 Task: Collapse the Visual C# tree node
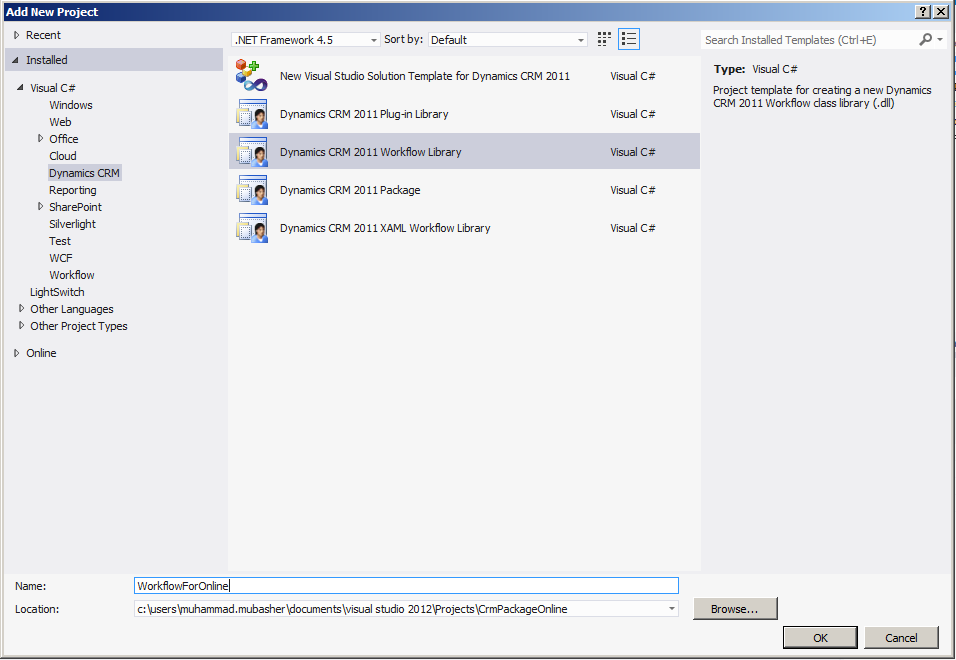(20, 88)
